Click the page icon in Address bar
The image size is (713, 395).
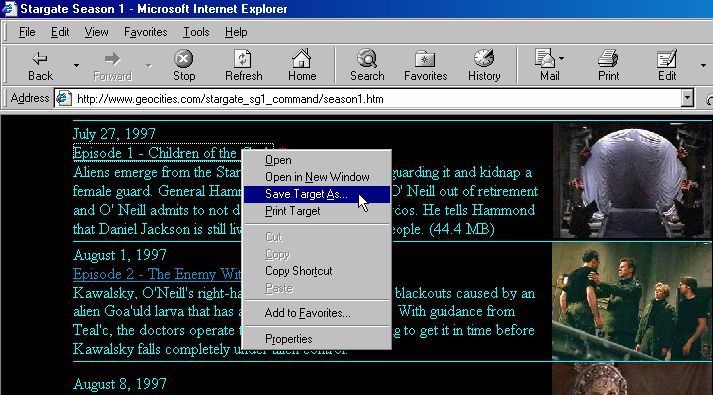[x=64, y=99]
